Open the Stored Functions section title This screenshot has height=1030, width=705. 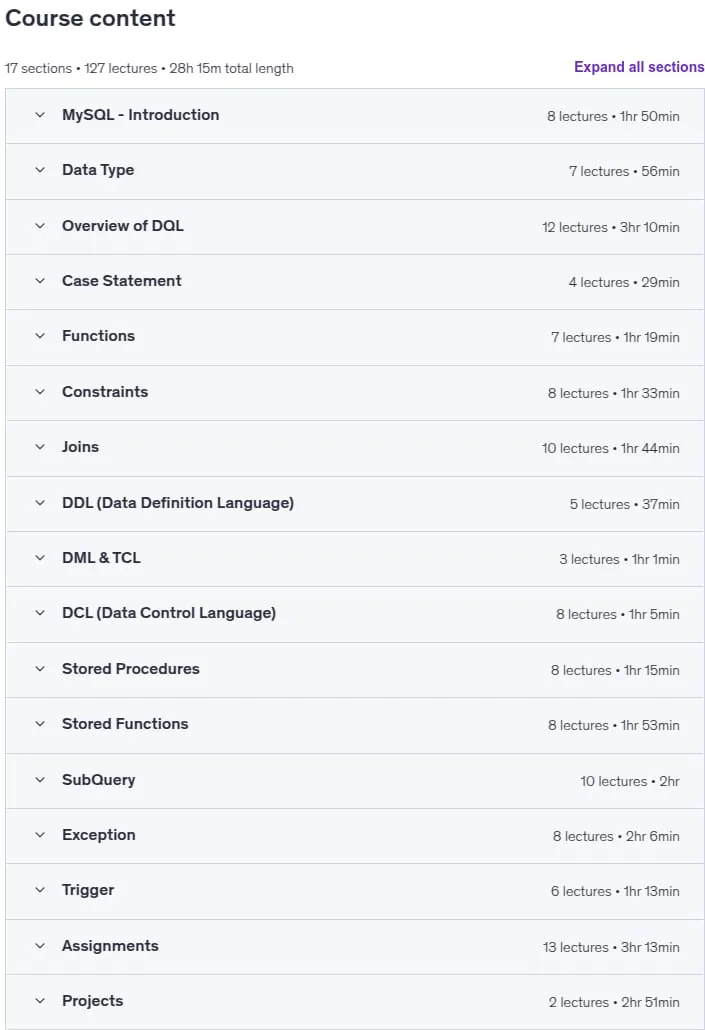125,724
